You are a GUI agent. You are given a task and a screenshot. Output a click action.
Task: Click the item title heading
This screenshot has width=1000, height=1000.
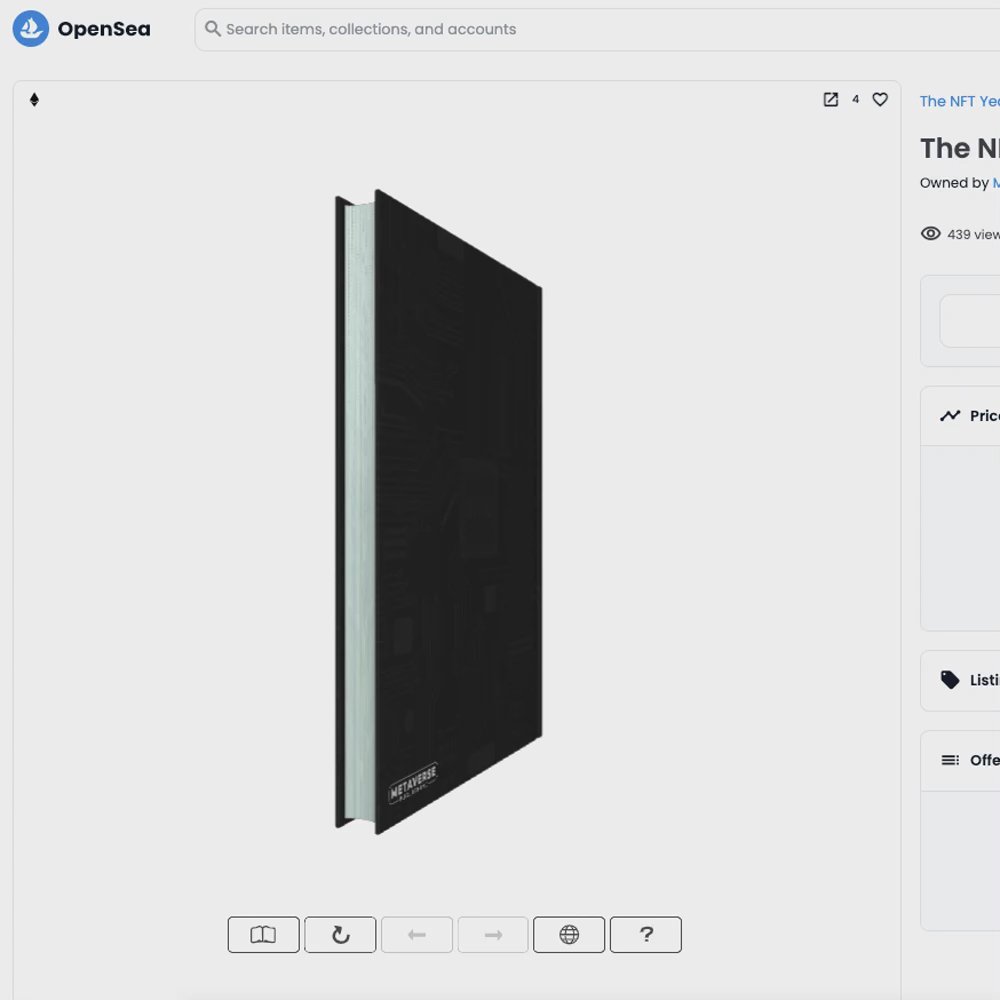(x=960, y=148)
